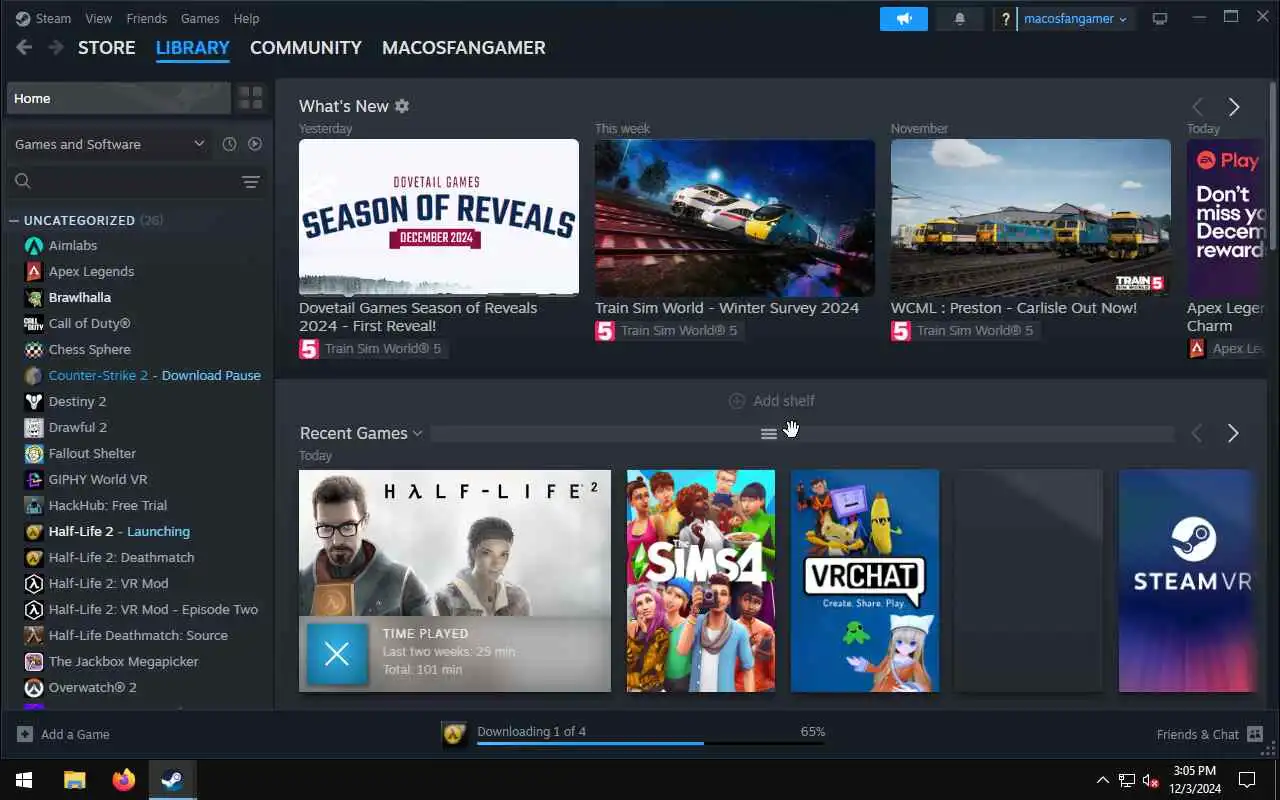Toggle the ready-to-play filter icon
This screenshot has width=1280, height=800.
[255, 144]
